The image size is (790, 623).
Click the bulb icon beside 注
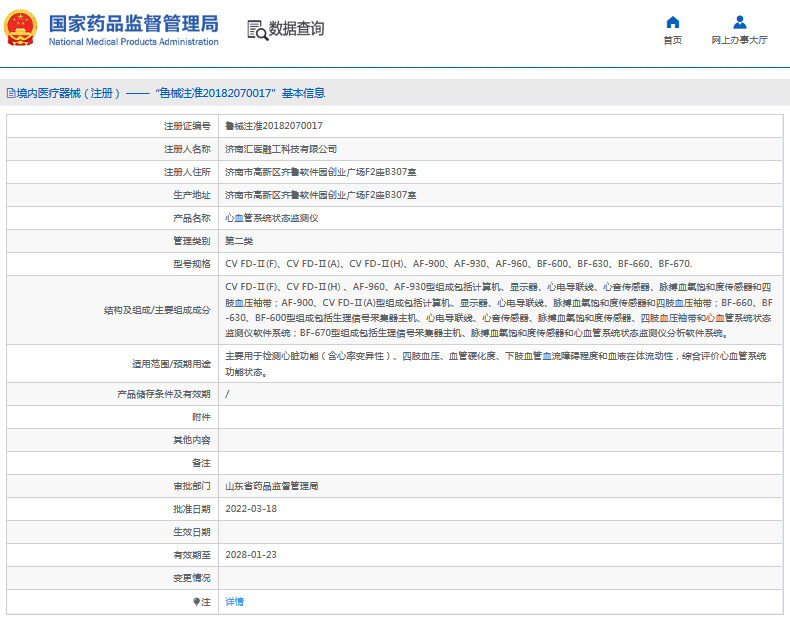(196, 601)
